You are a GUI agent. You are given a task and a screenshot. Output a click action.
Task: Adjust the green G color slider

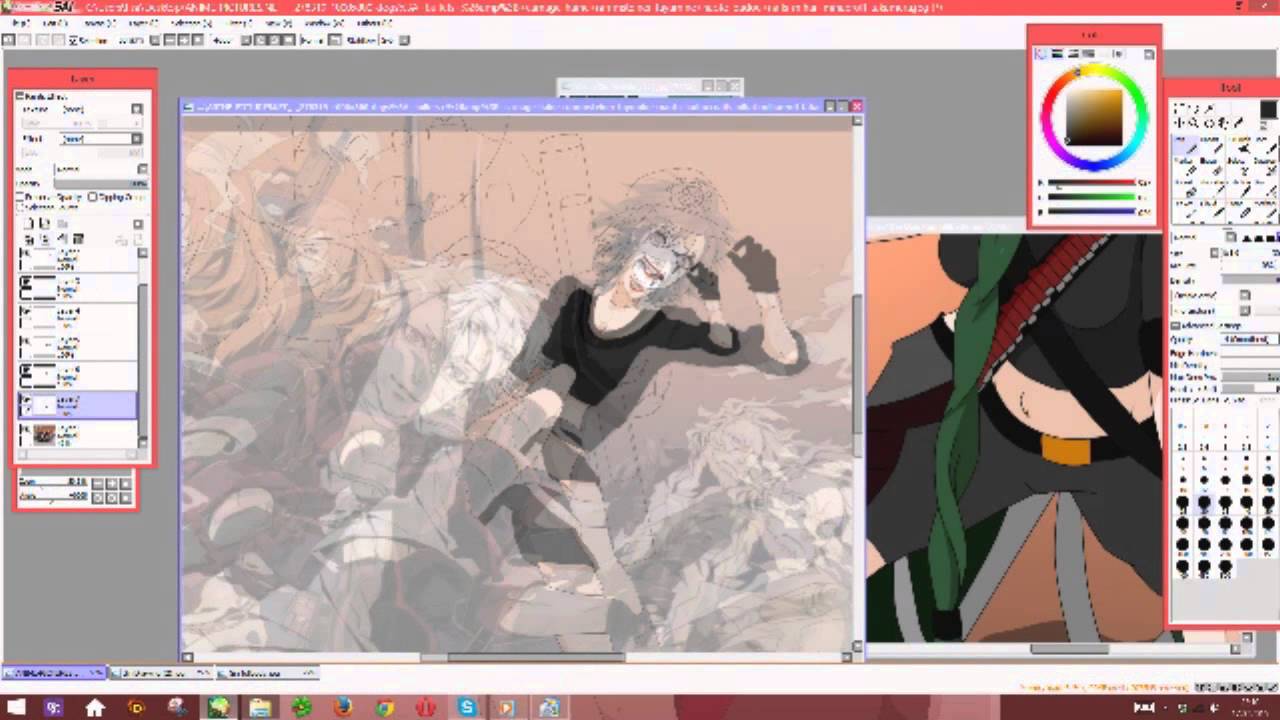1092,197
